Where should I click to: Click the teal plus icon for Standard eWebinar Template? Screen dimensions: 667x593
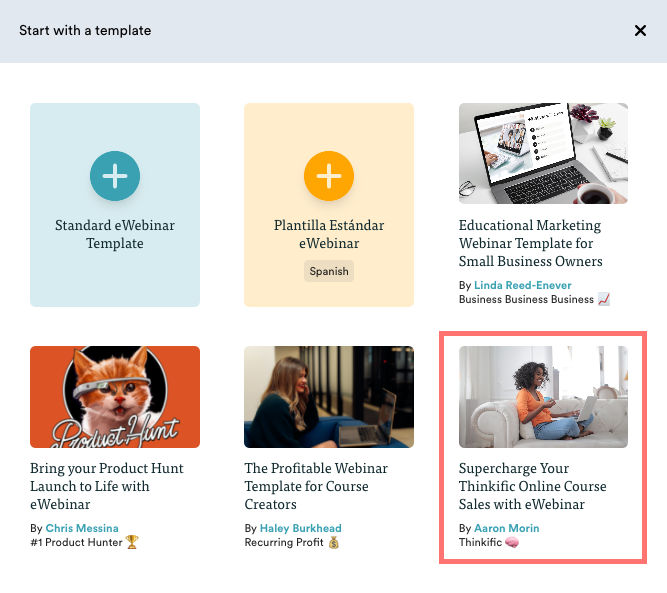tap(115, 177)
